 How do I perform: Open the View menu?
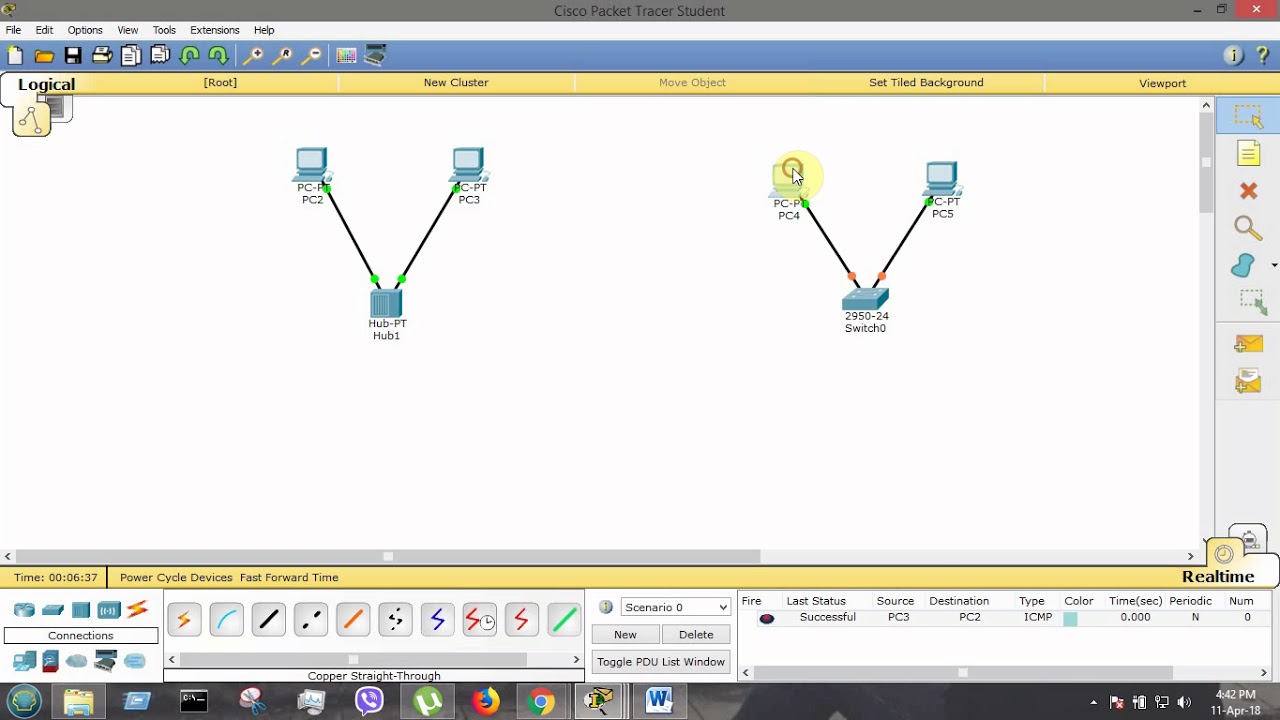pos(128,30)
